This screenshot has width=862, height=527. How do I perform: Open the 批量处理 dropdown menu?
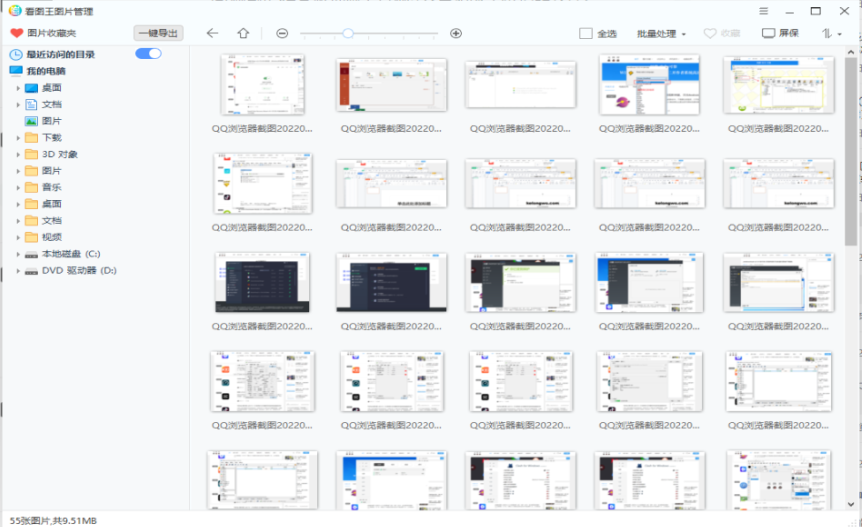click(661, 34)
